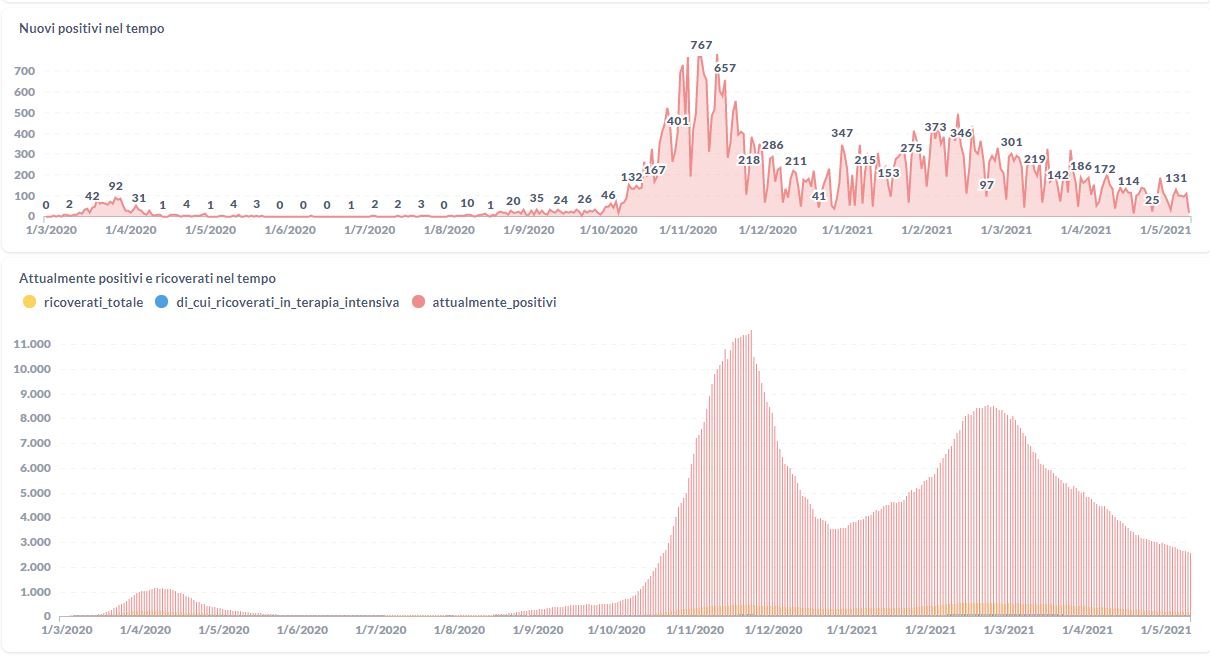Select the "Nuovi positivi nel tempo" chart title
The image size is (1210, 657).
92,29
